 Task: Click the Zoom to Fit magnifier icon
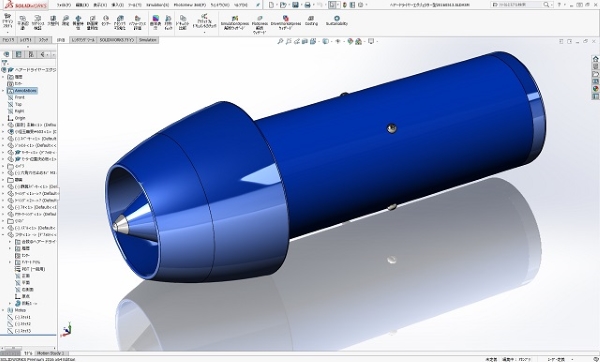pyautogui.click(x=280, y=41)
